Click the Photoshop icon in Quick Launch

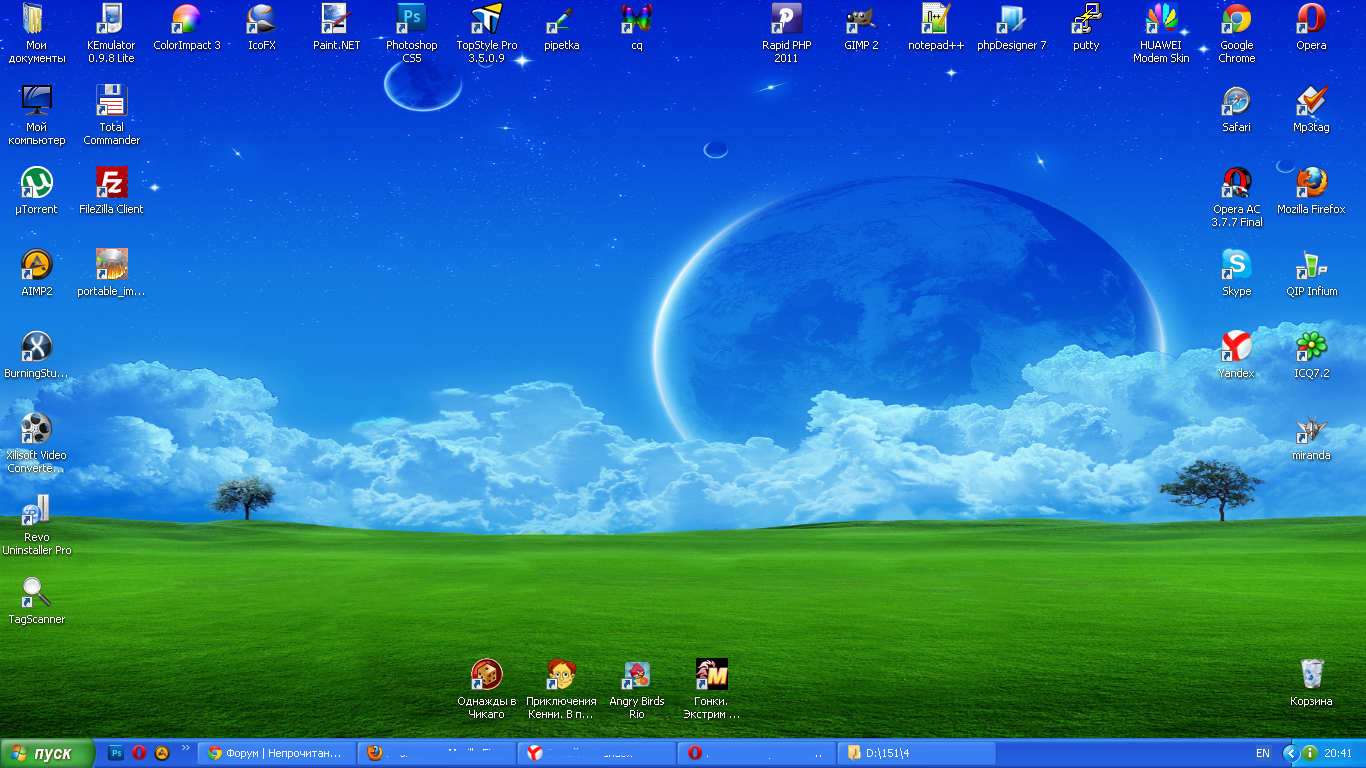[x=116, y=753]
